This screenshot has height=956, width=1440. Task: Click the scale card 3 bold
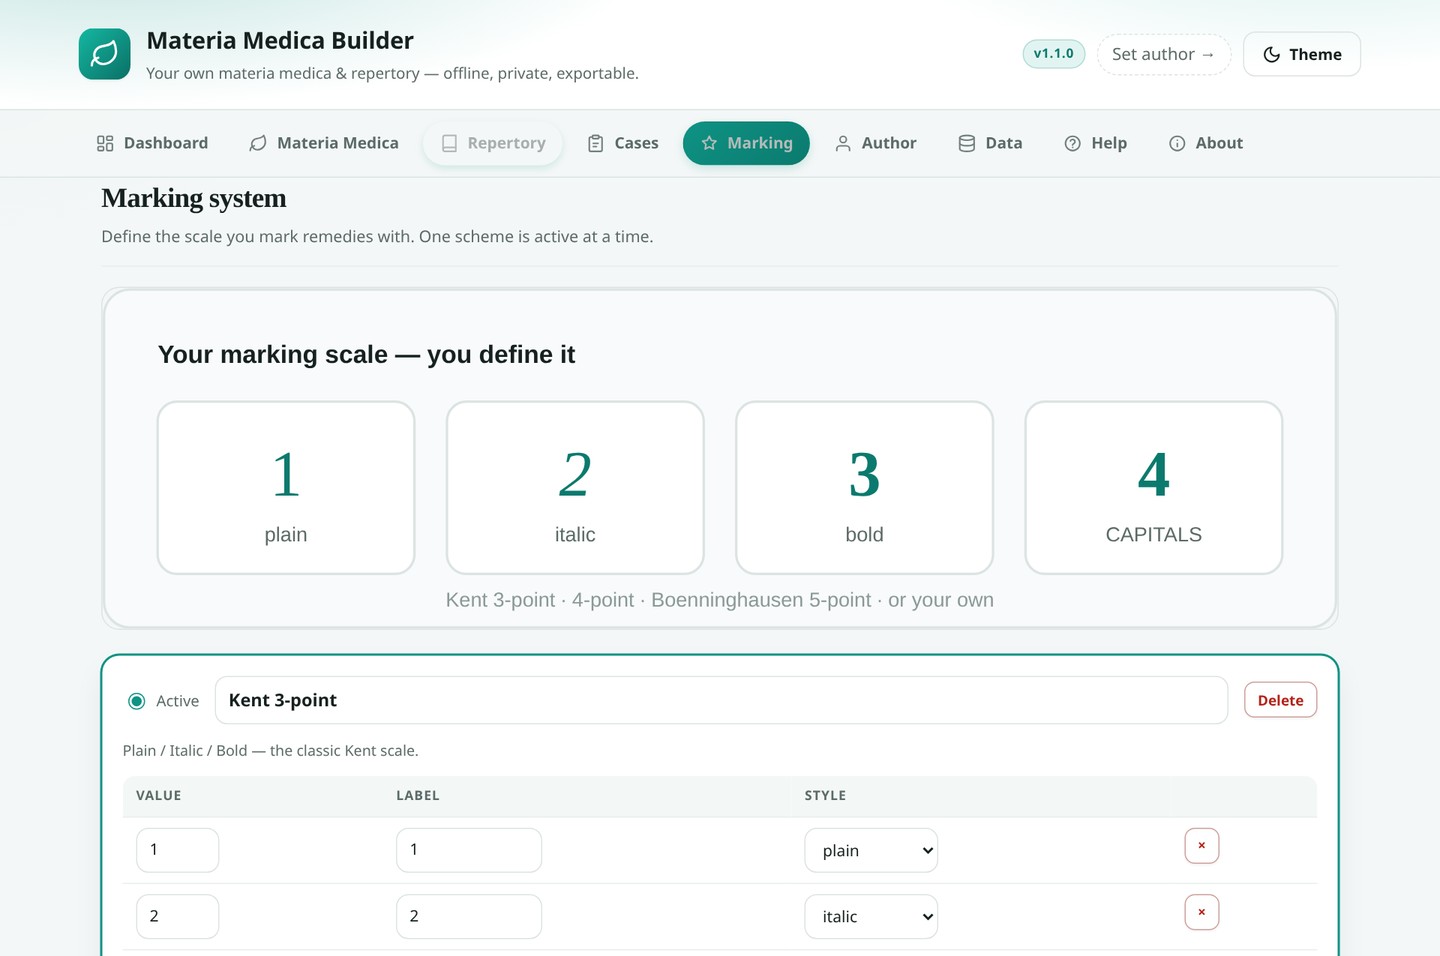[x=864, y=488]
